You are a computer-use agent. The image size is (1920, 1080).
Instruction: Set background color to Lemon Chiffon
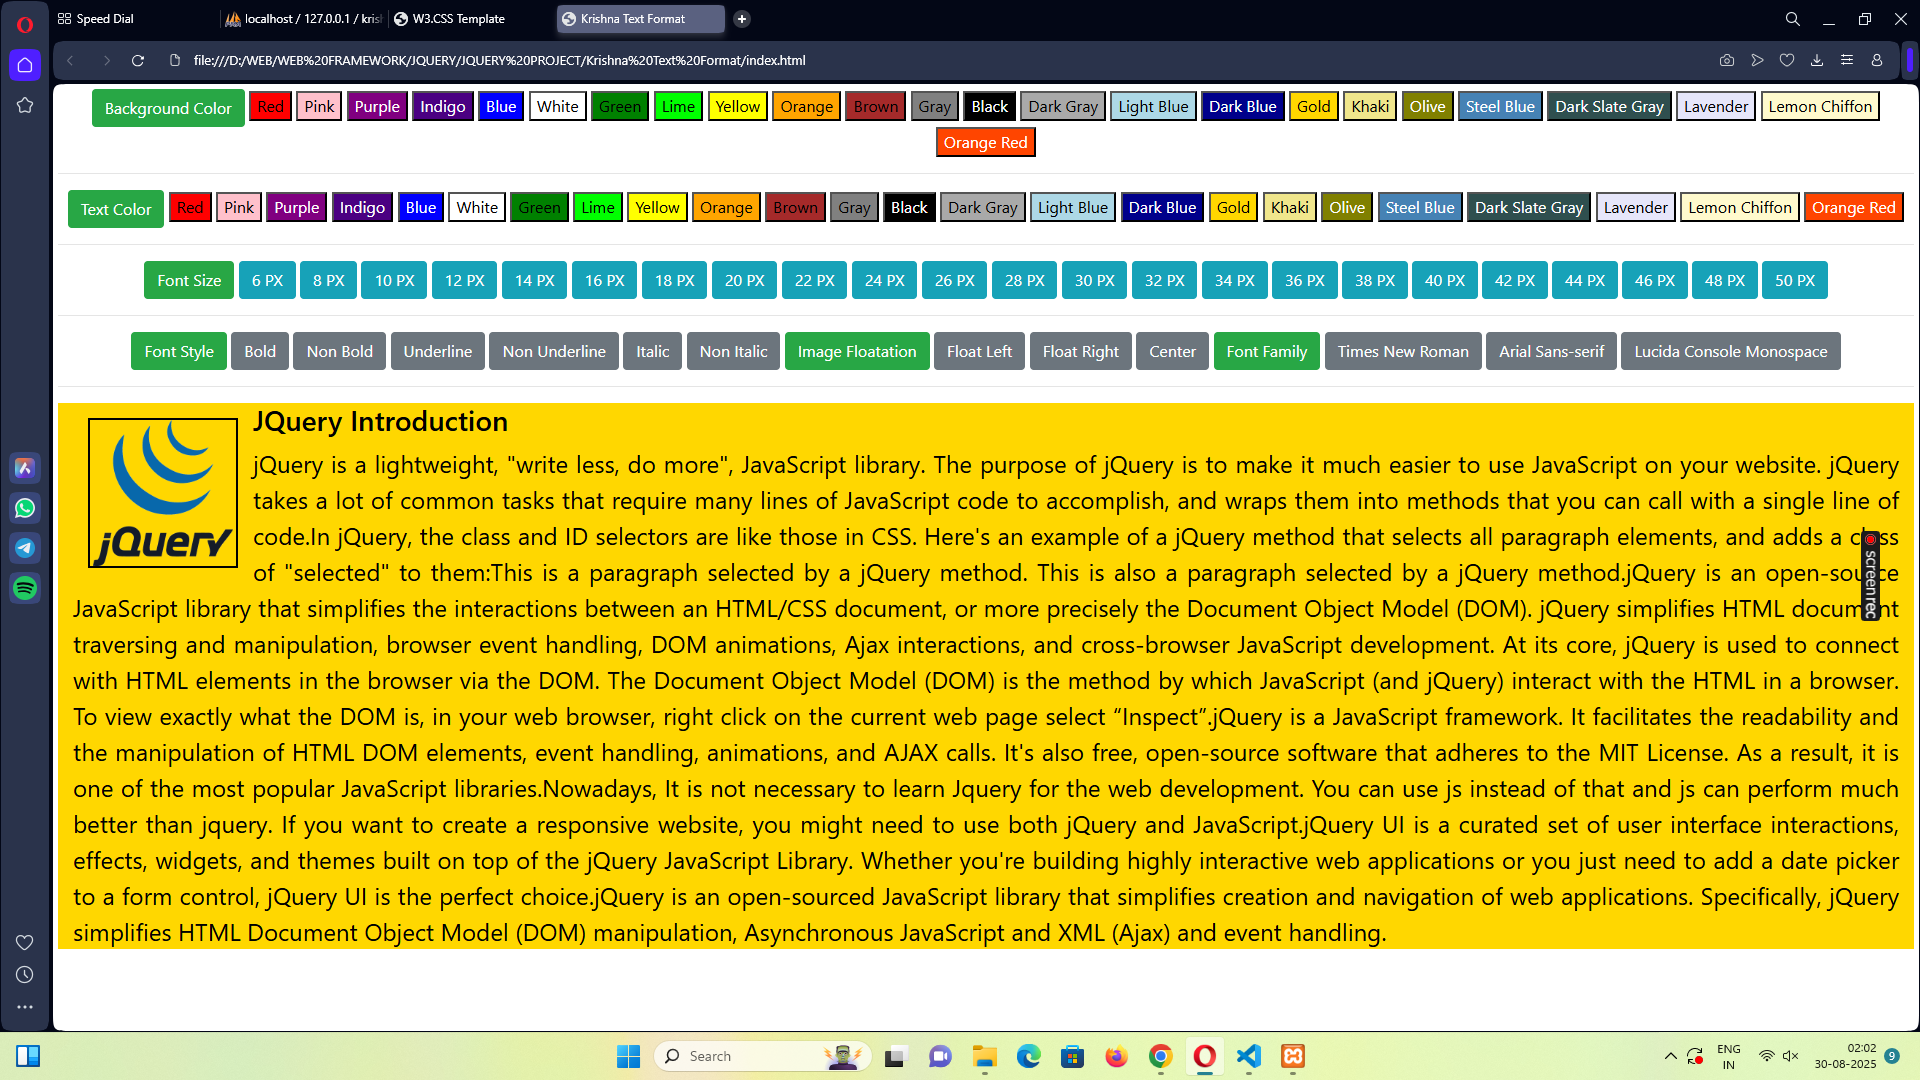[1820, 106]
